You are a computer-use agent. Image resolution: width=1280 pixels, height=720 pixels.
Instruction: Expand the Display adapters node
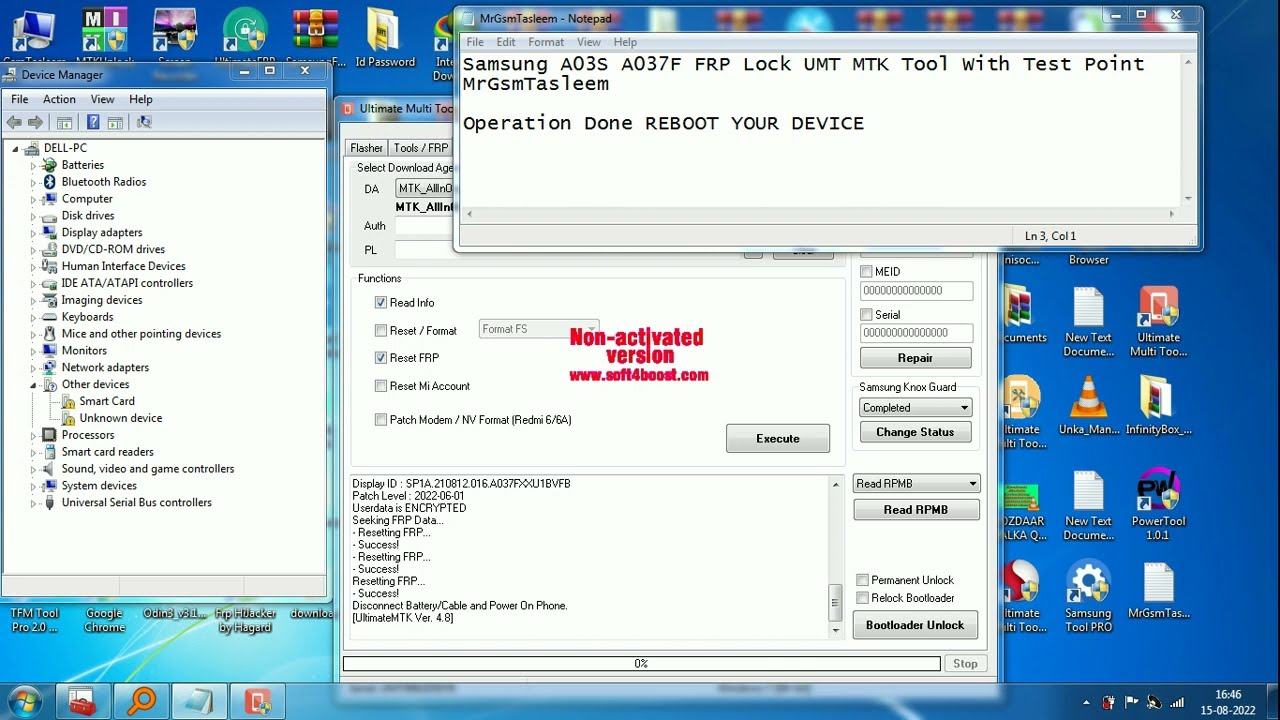pyautogui.click(x=33, y=233)
